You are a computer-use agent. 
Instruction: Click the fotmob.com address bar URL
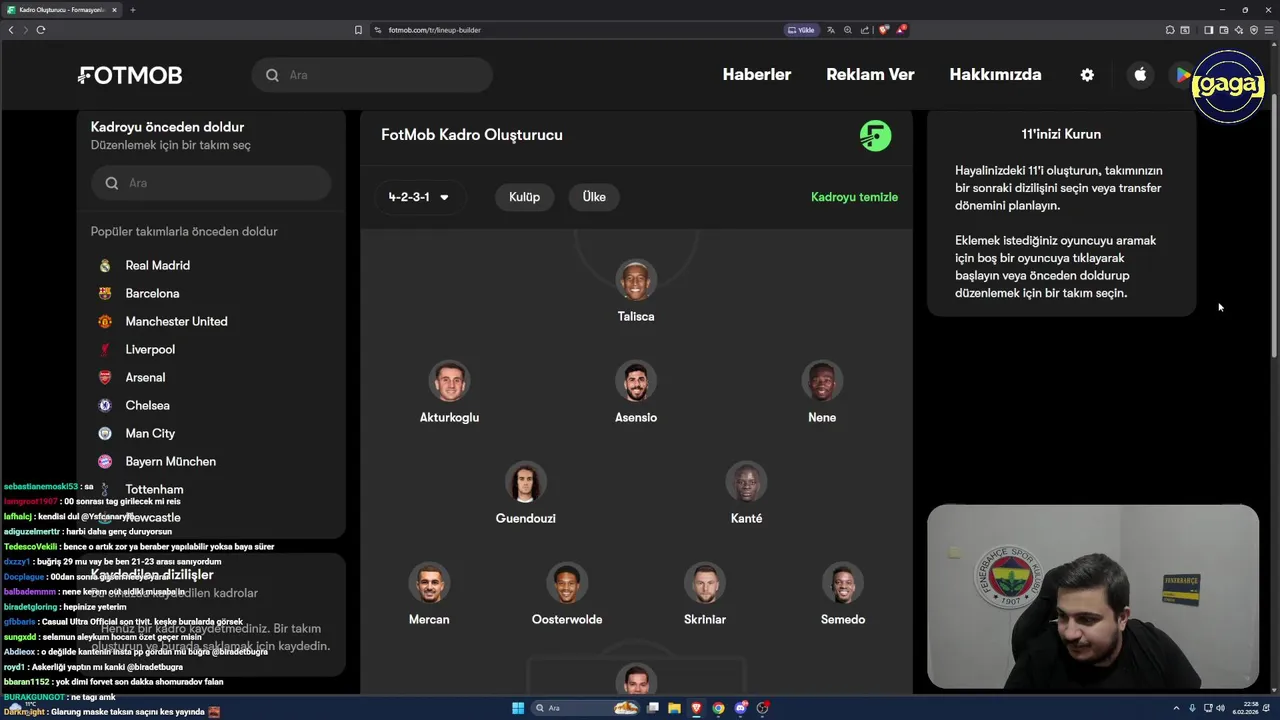coord(435,30)
